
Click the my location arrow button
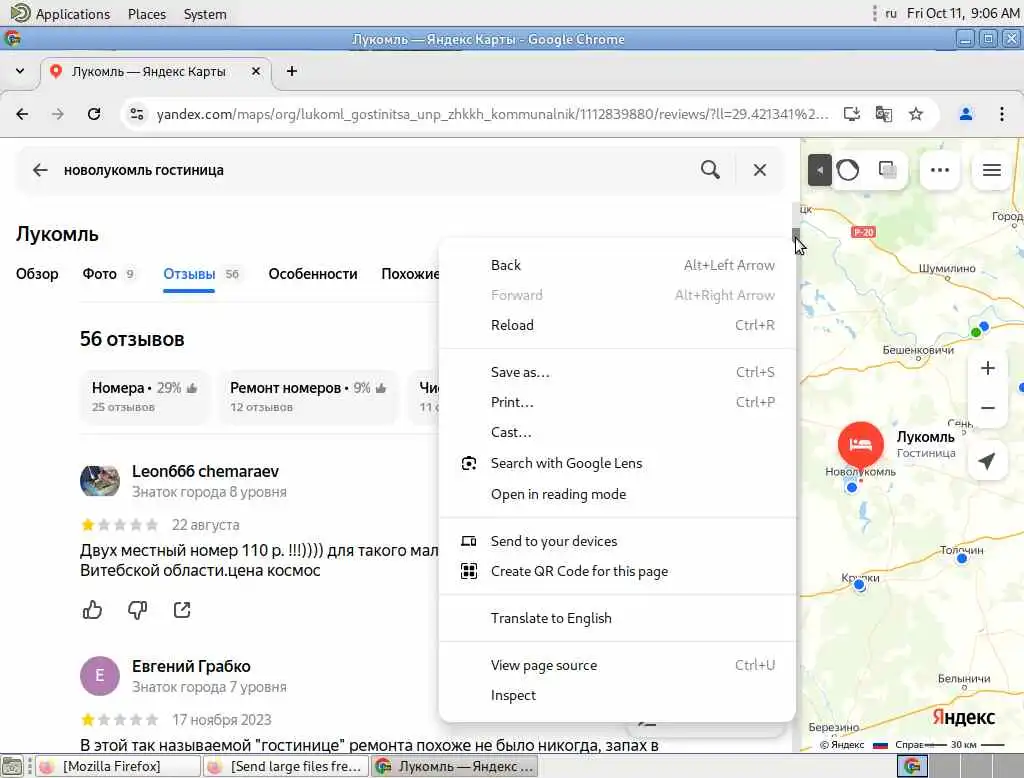click(x=987, y=461)
